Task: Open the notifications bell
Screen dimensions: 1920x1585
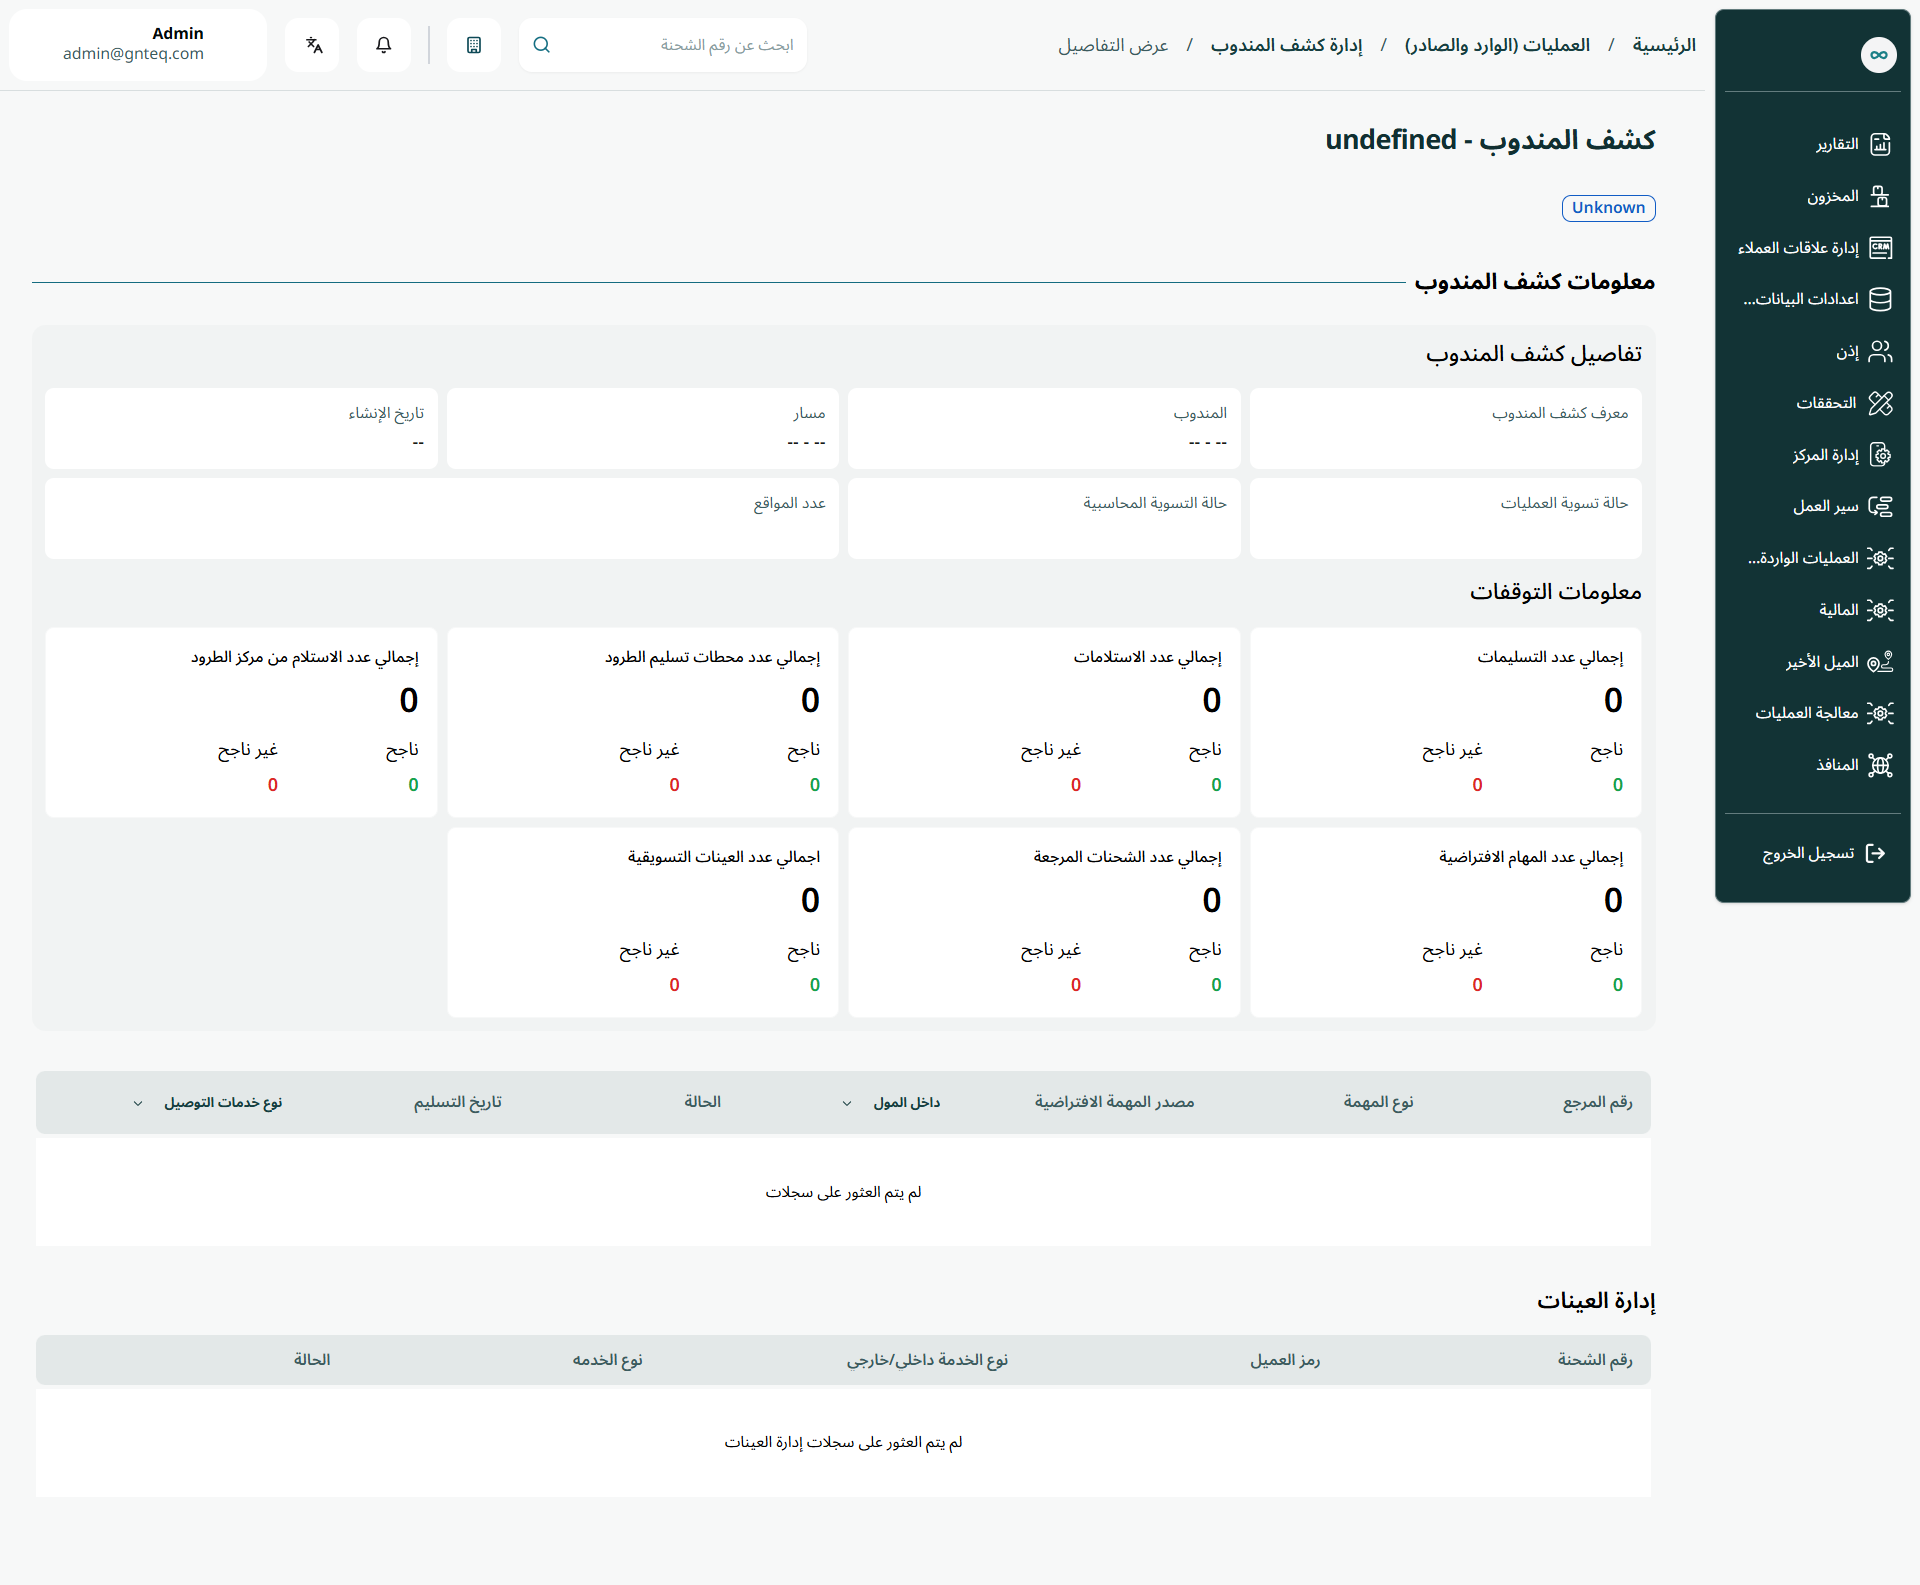Action: tap(383, 45)
